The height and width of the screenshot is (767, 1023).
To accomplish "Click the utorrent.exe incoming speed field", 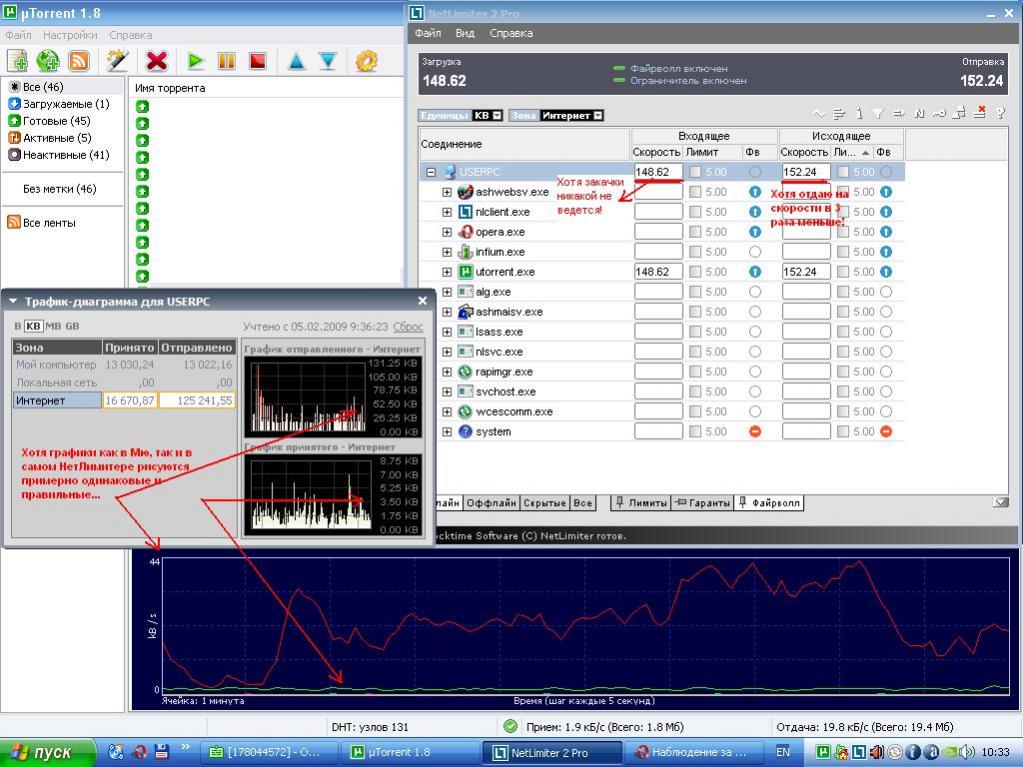I will [x=658, y=272].
